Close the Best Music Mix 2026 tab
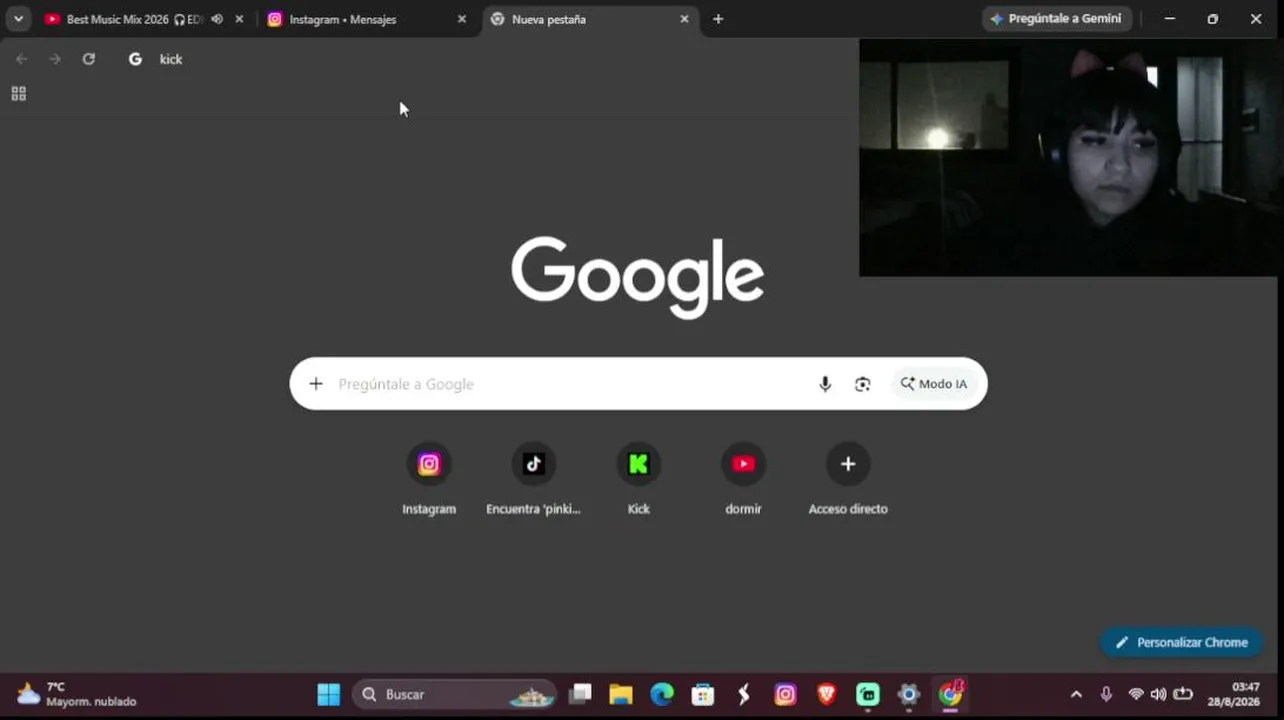This screenshot has width=1284, height=720. [x=239, y=19]
